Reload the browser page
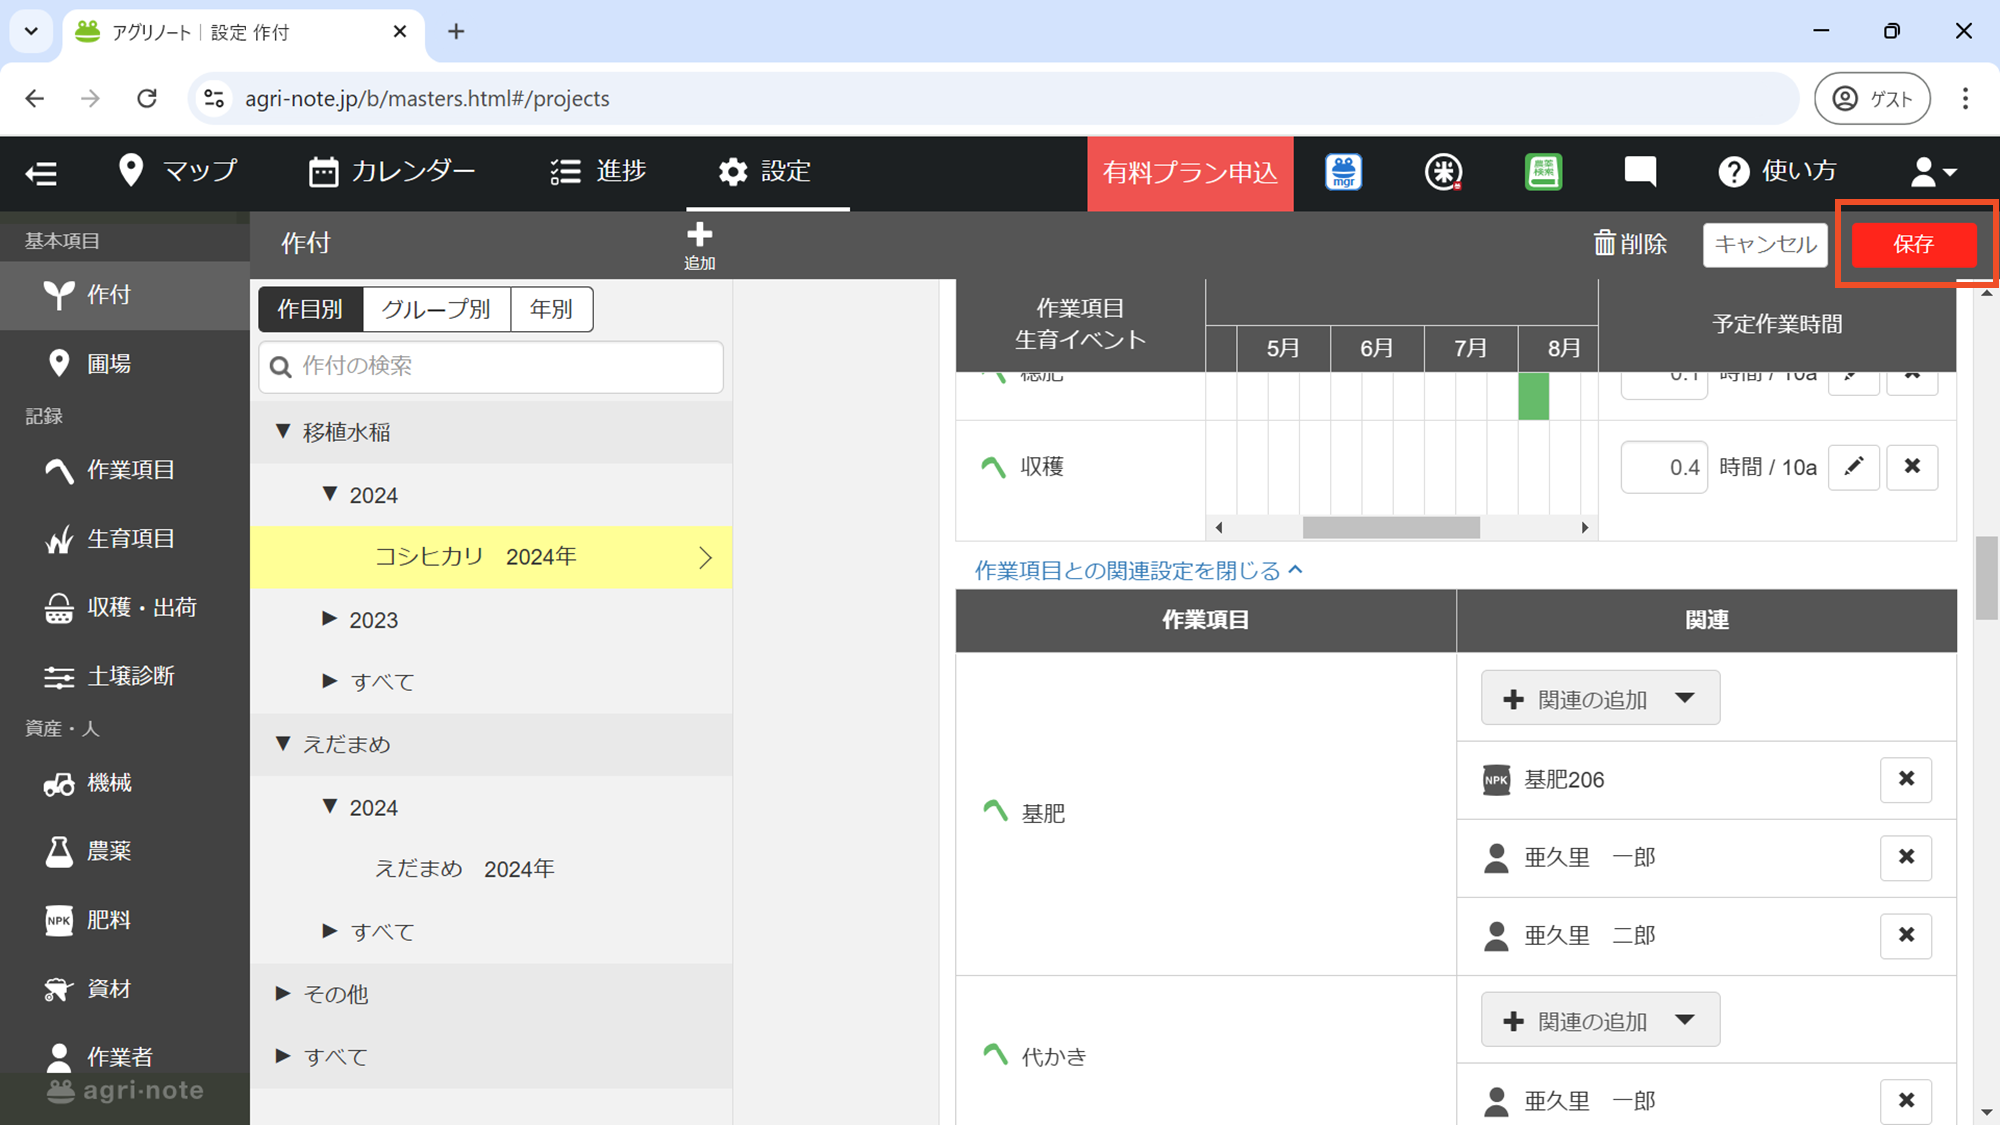2000x1125 pixels. 147,98
